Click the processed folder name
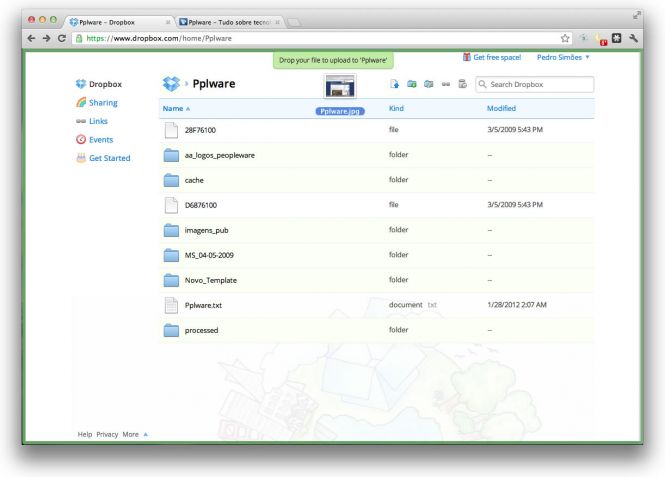This screenshot has width=665, height=477. 201,330
